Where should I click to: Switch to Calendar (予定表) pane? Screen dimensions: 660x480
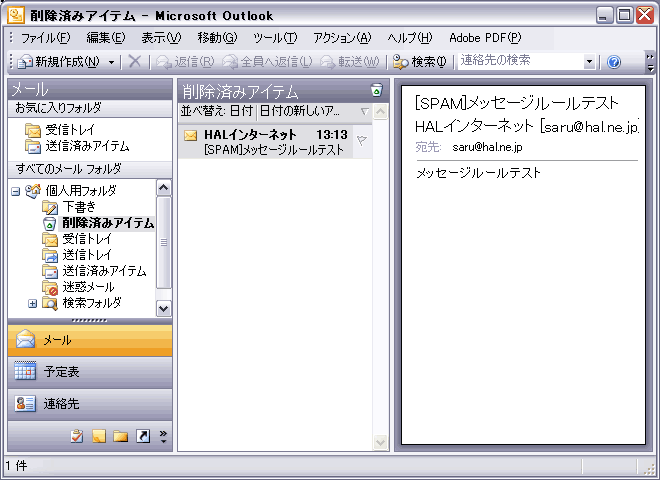tap(90, 372)
